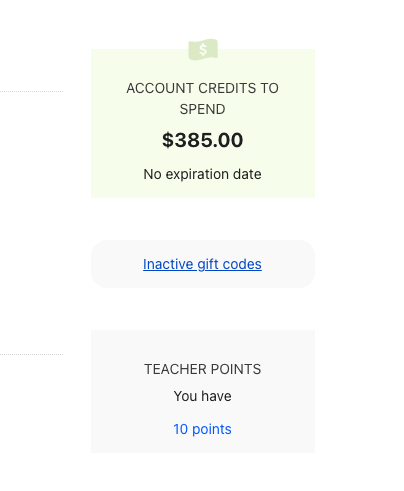Click the dotted divider beside account credits
The width and height of the screenshot is (404, 491).
tap(31, 91)
